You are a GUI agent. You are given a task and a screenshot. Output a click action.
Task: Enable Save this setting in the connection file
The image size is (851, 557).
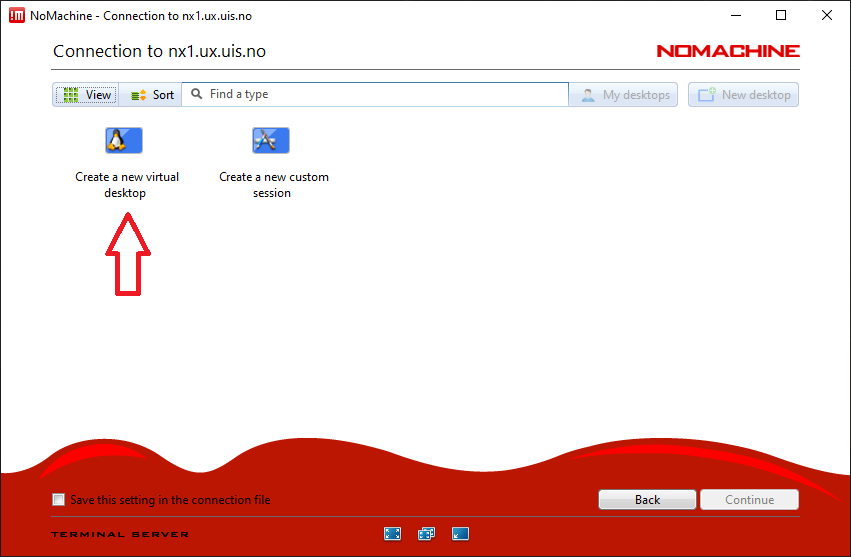[x=58, y=499]
